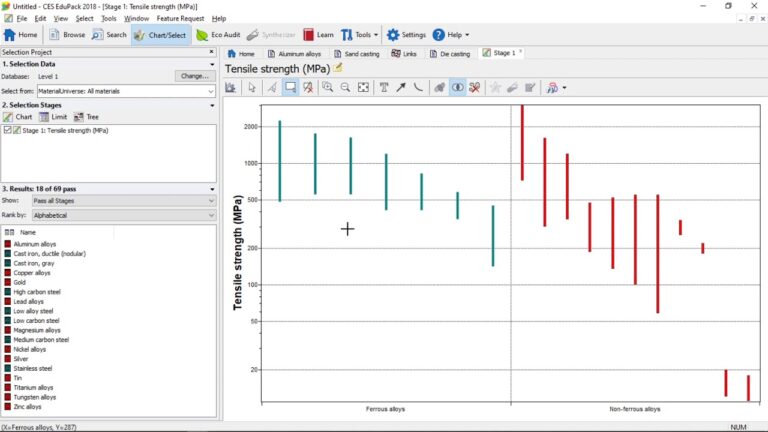Select Magnesium alloys result
This screenshot has height=432, width=768.
coord(37,330)
